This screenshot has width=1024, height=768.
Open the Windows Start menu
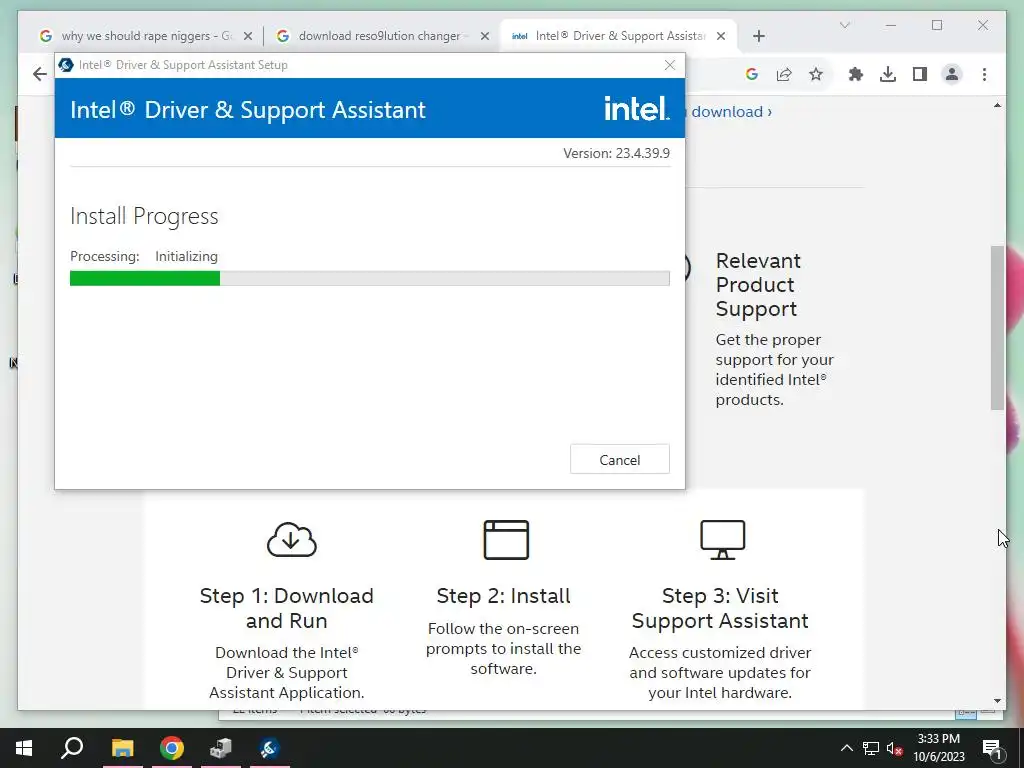(24, 748)
